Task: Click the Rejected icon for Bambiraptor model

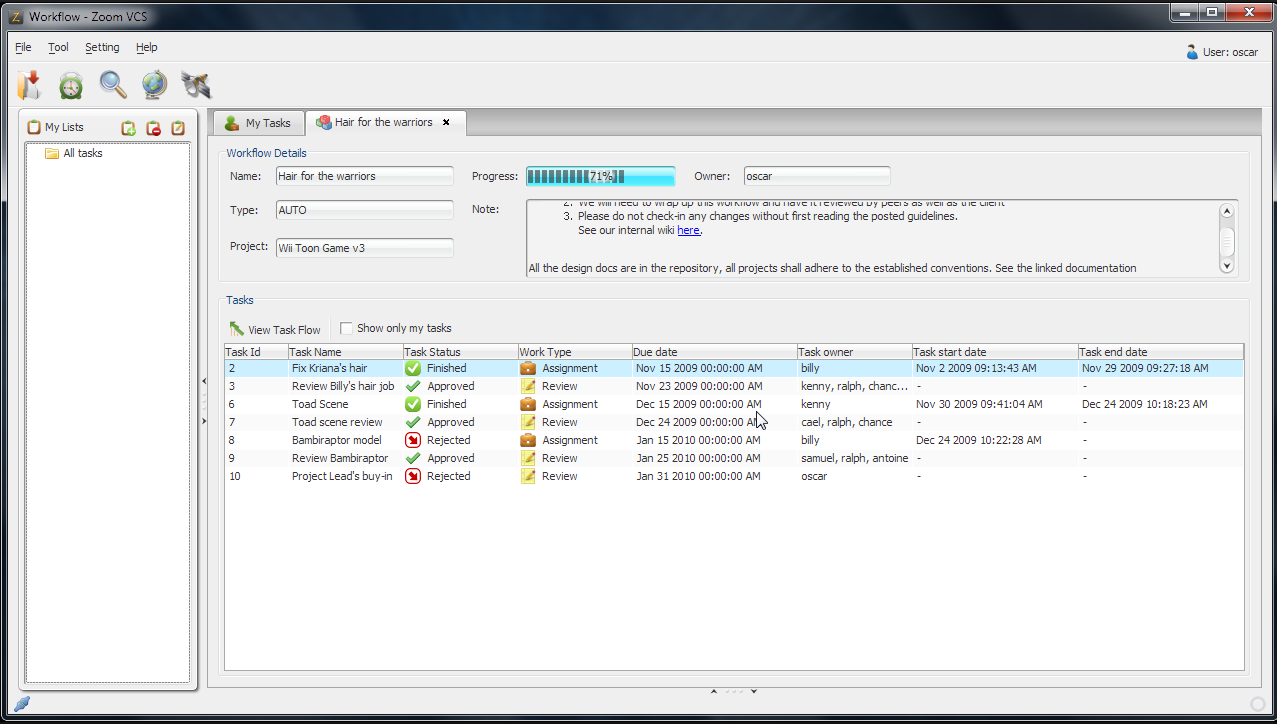Action: pos(412,440)
